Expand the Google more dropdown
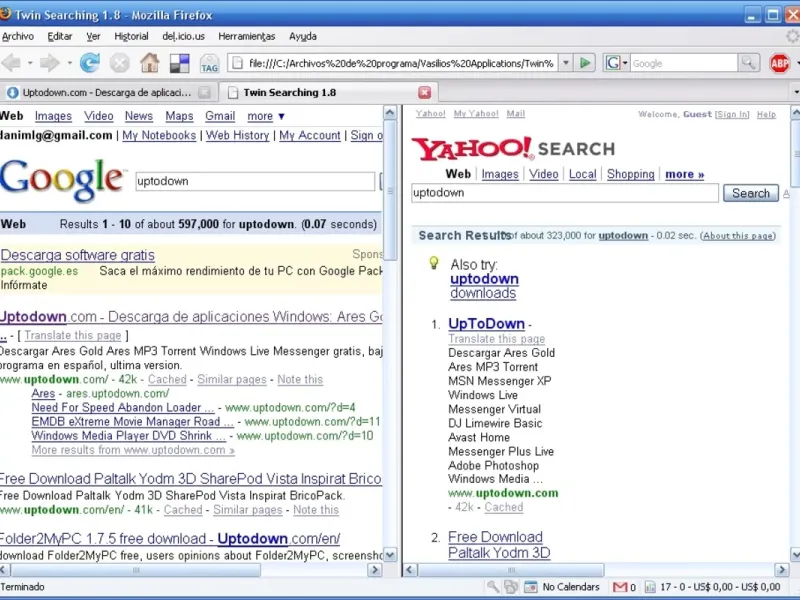800x600 pixels. 266,116
